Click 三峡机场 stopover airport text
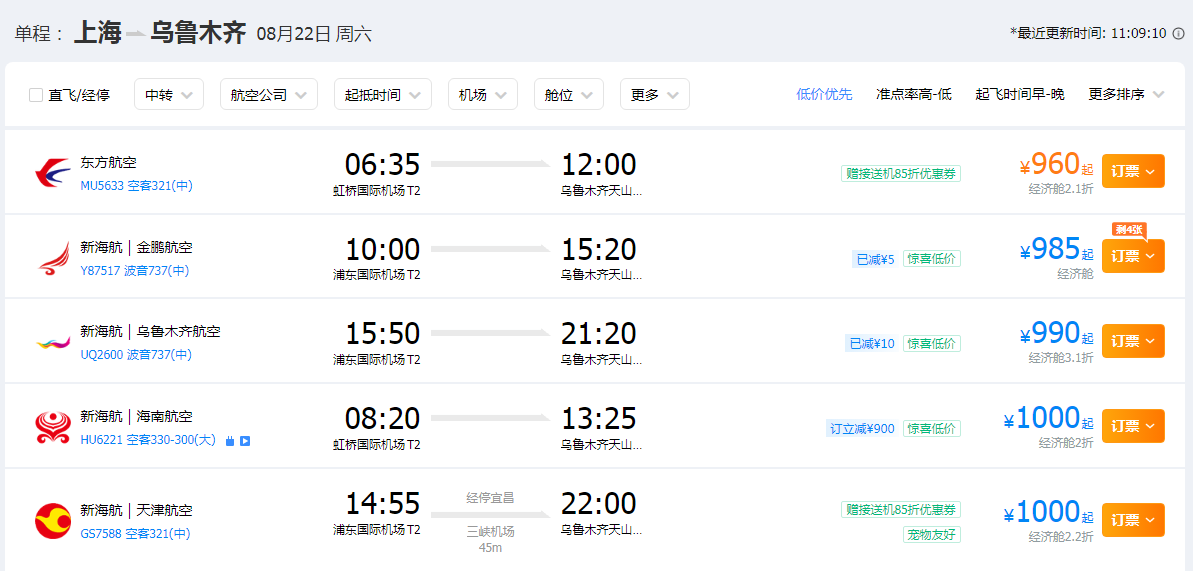The width and height of the screenshot is (1193, 571). point(490,531)
